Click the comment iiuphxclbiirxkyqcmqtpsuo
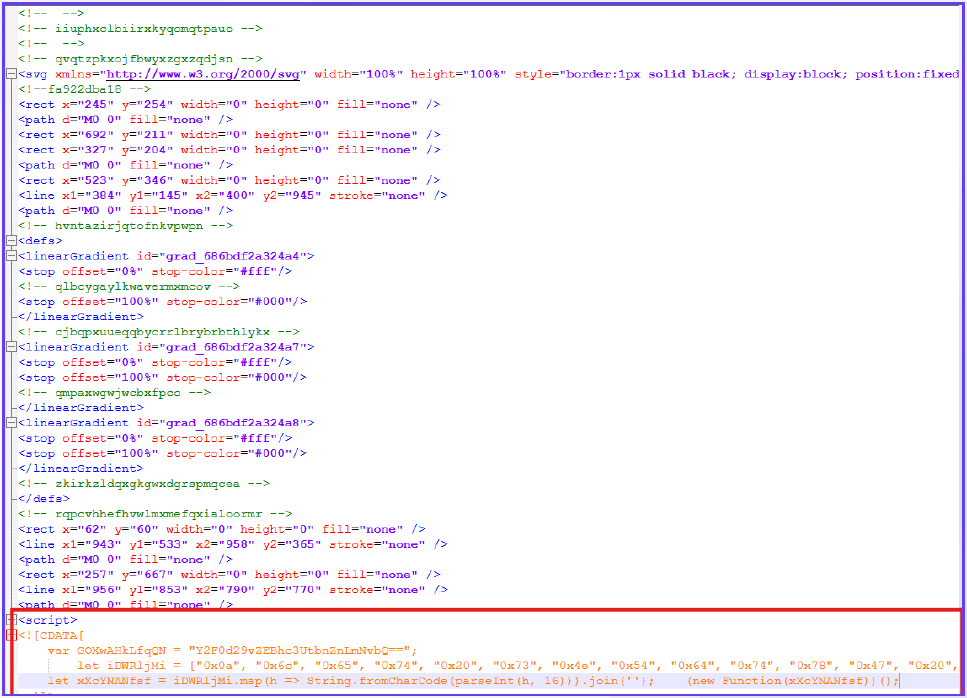Viewport: 967px width, 698px height. pyautogui.click(x=140, y=28)
